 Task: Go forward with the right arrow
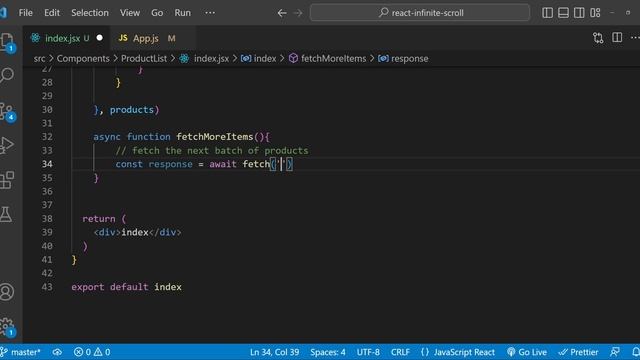(x=298, y=13)
